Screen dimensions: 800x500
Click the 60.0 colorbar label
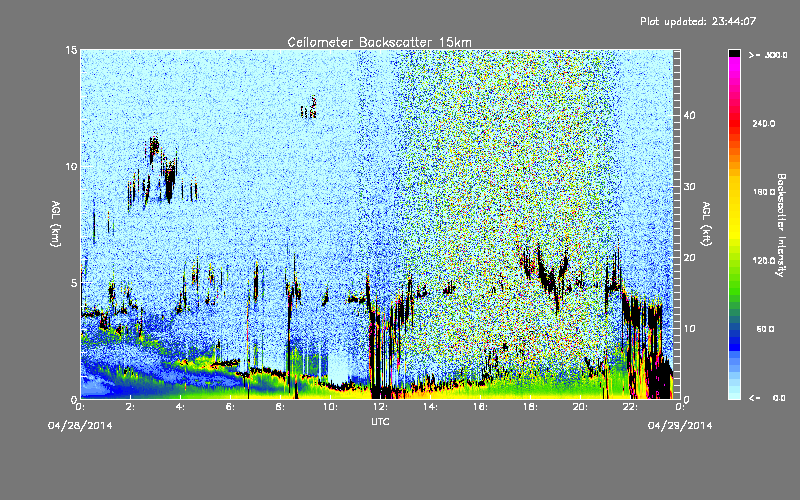(765, 329)
